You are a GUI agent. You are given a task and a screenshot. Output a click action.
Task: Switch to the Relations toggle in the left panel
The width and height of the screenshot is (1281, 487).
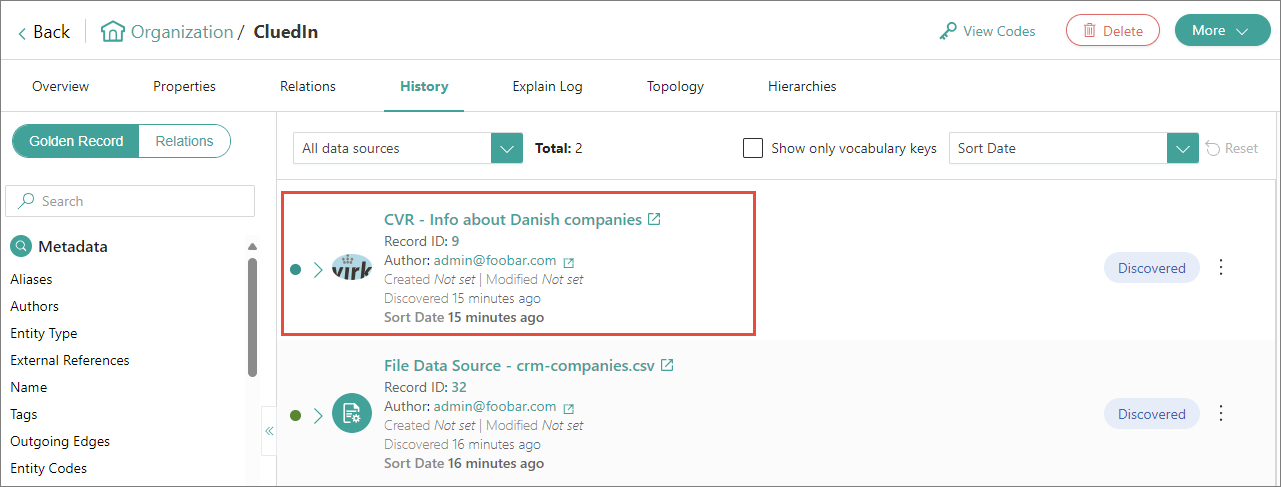click(185, 141)
